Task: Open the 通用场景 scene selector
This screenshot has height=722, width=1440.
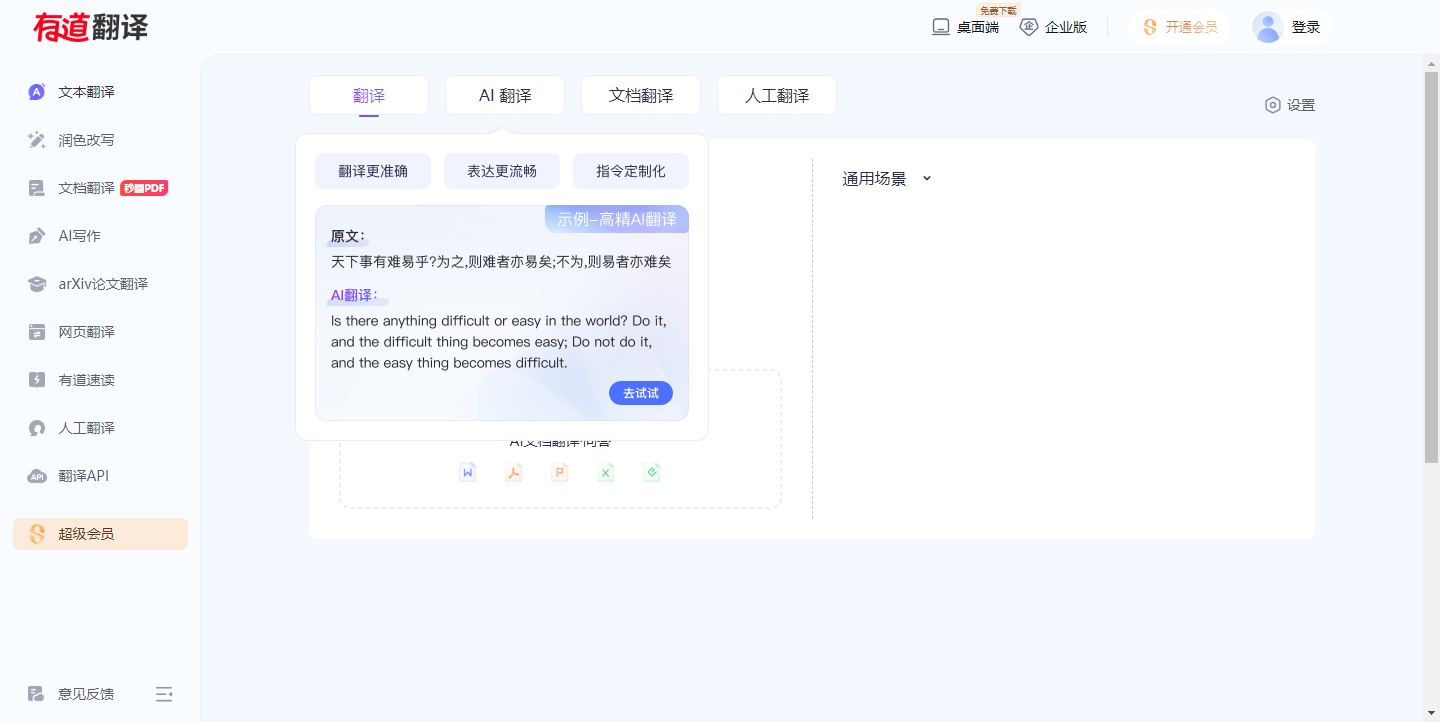Action: pyautogui.click(x=887, y=179)
